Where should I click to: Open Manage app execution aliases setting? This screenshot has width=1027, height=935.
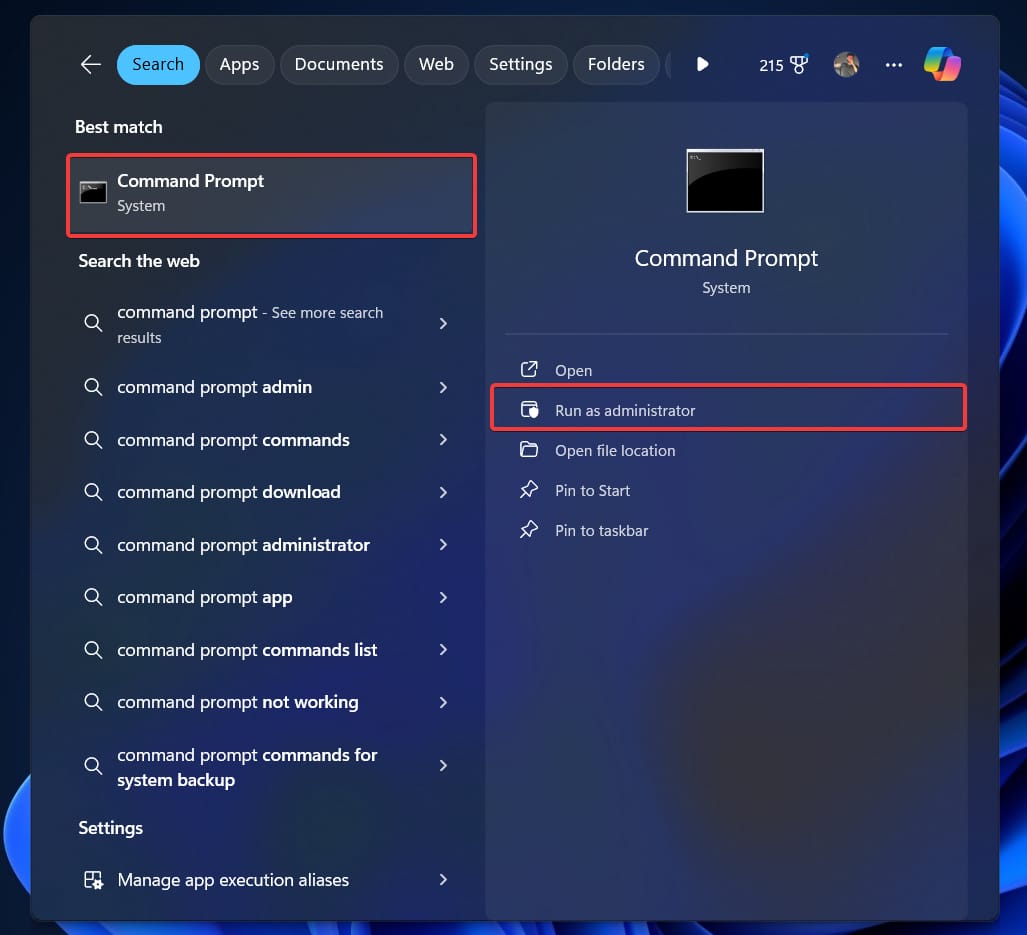pyautogui.click(x=267, y=879)
